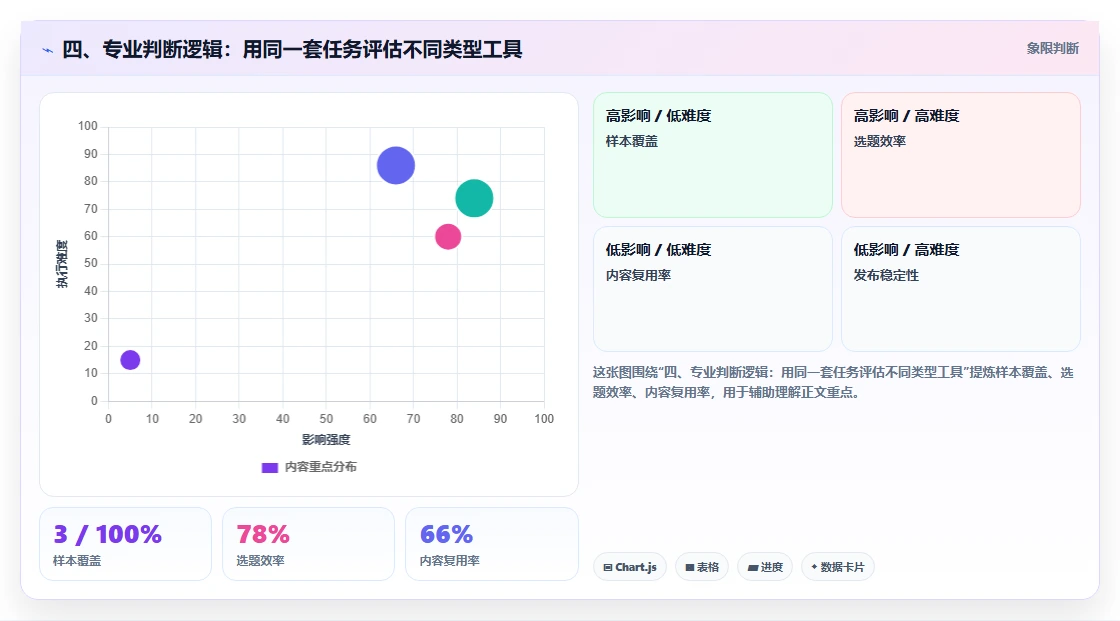Viewport: 1120px width, 621px height.
Task: Click the 象限判断 label in the header
Action: pyautogui.click(x=1052, y=49)
